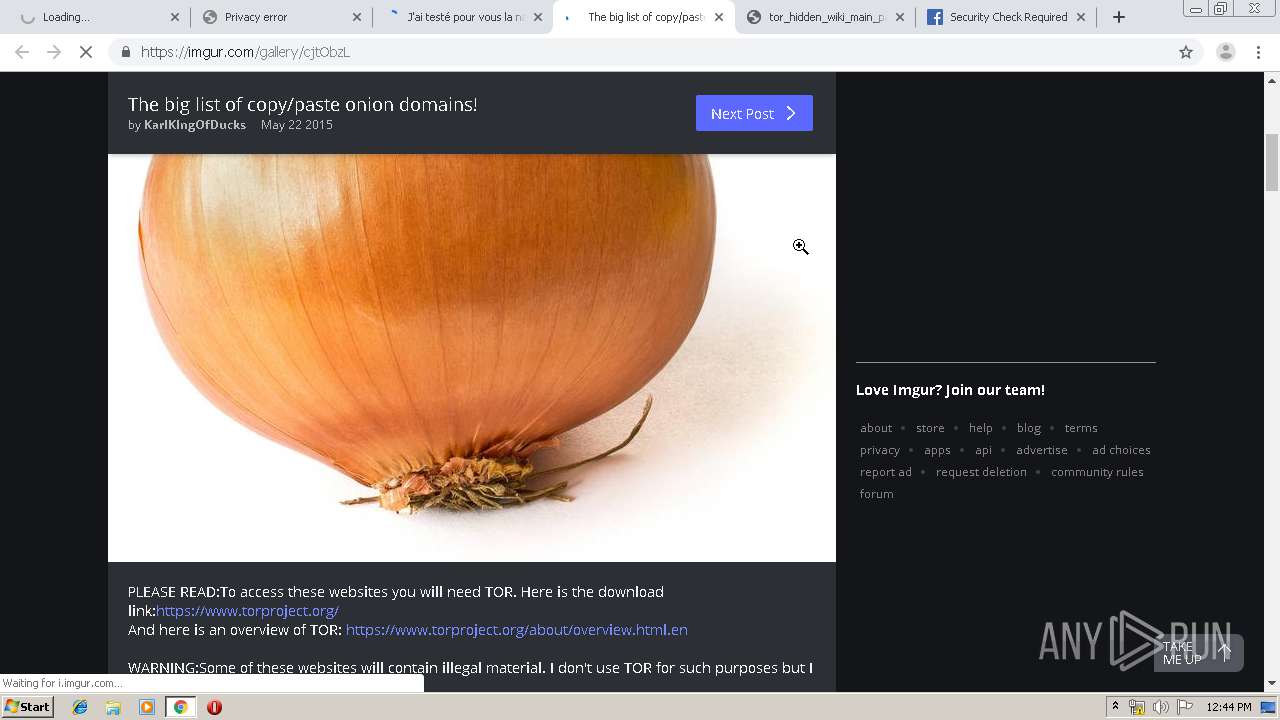Open the ad choices footer link
This screenshot has width=1280, height=720.
(x=1121, y=450)
